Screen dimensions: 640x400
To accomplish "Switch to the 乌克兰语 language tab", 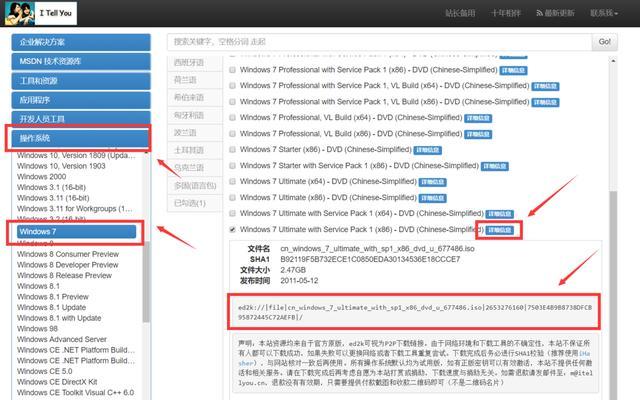I will [x=195, y=168].
